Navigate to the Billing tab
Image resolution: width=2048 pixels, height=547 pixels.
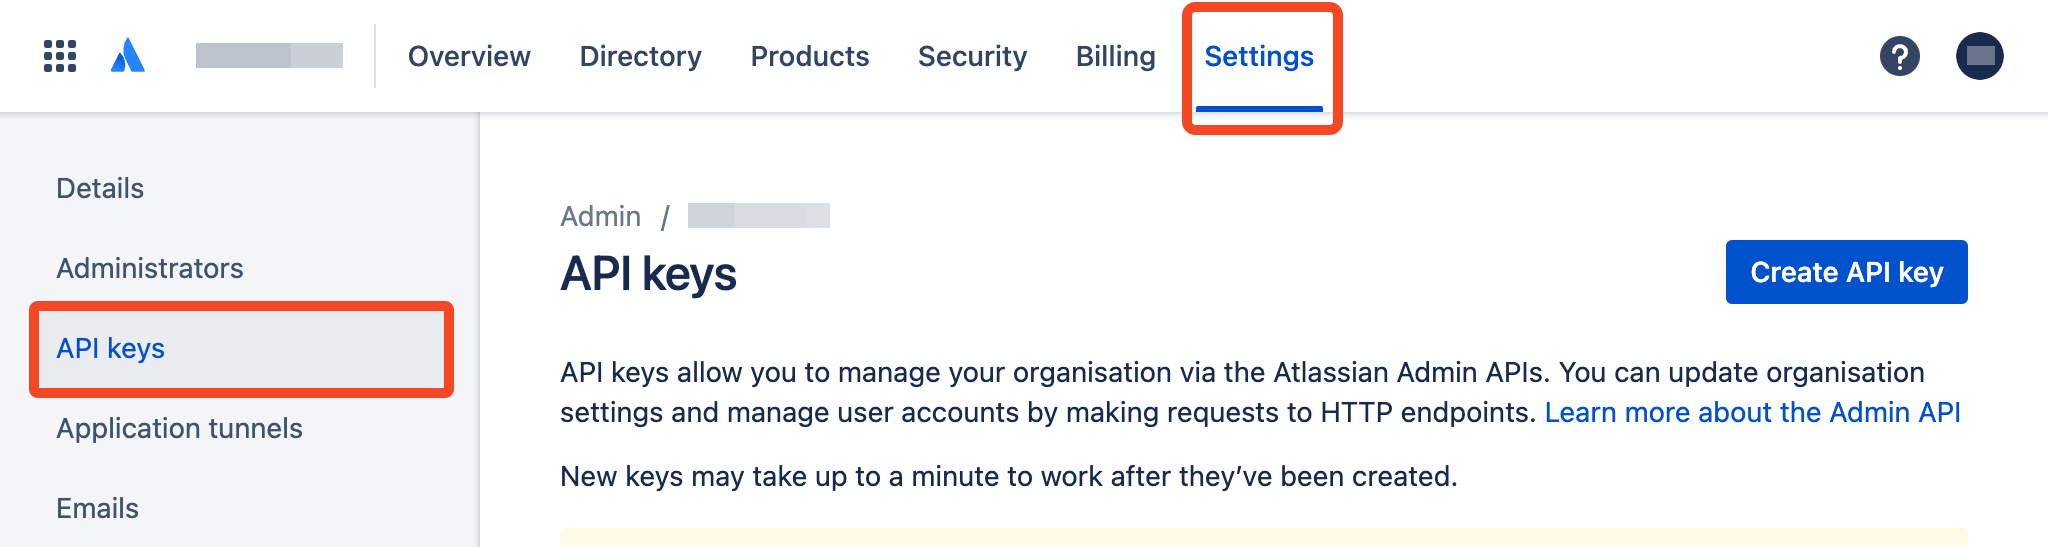coord(1115,56)
